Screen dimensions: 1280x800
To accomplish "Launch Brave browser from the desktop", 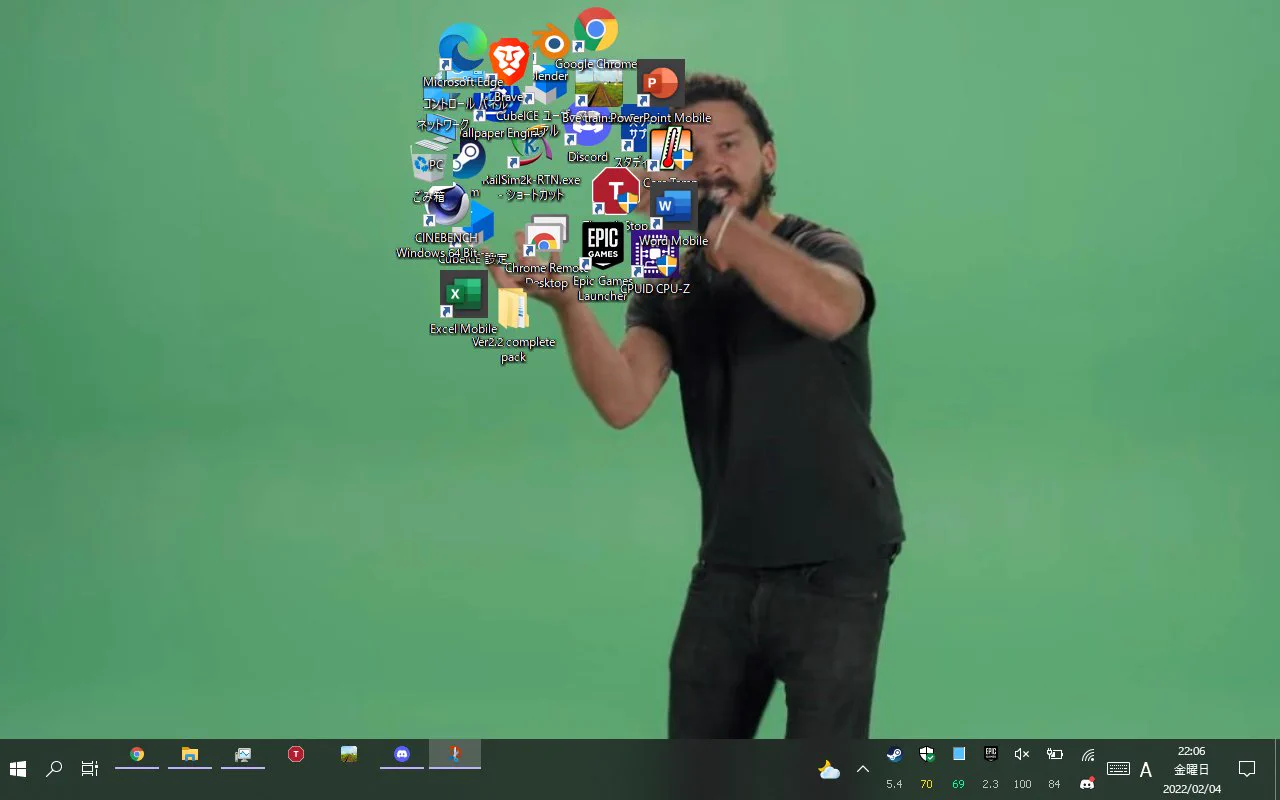I will coord(508,62).
